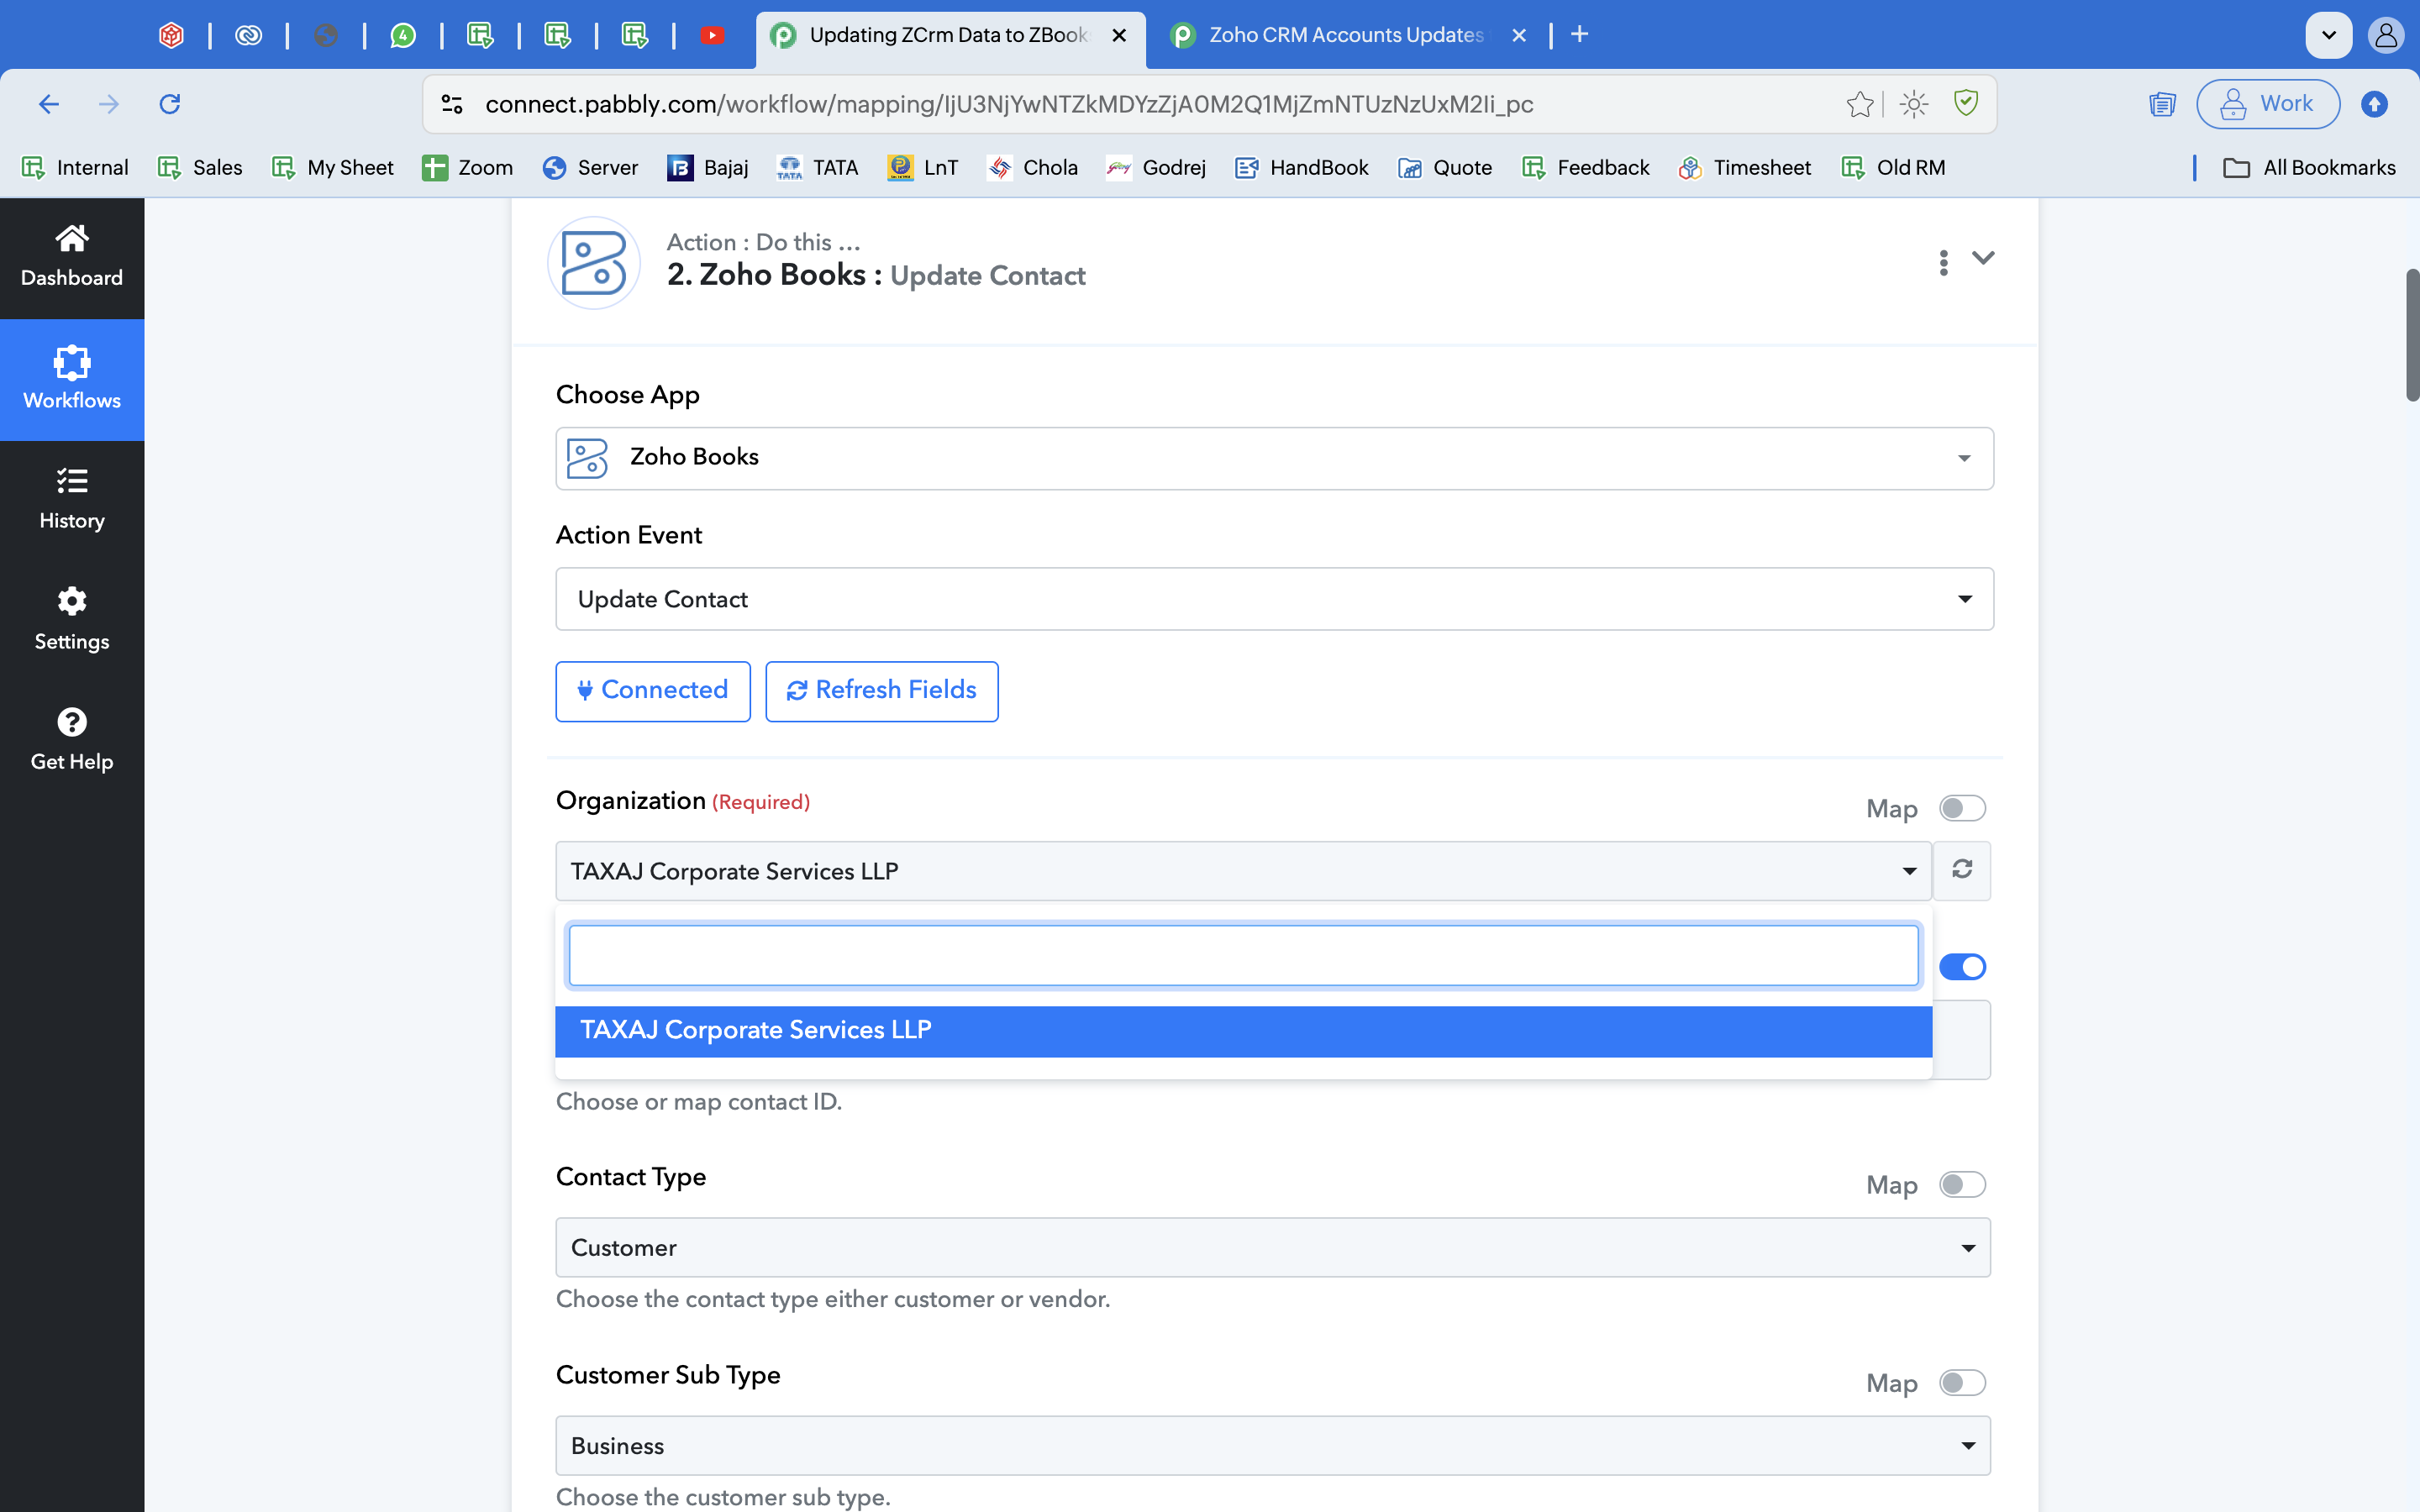This screenshot has width=2420, height=1512.
Task: Switch to the pinned WhatsApp tab
Action: coord(403,35)
